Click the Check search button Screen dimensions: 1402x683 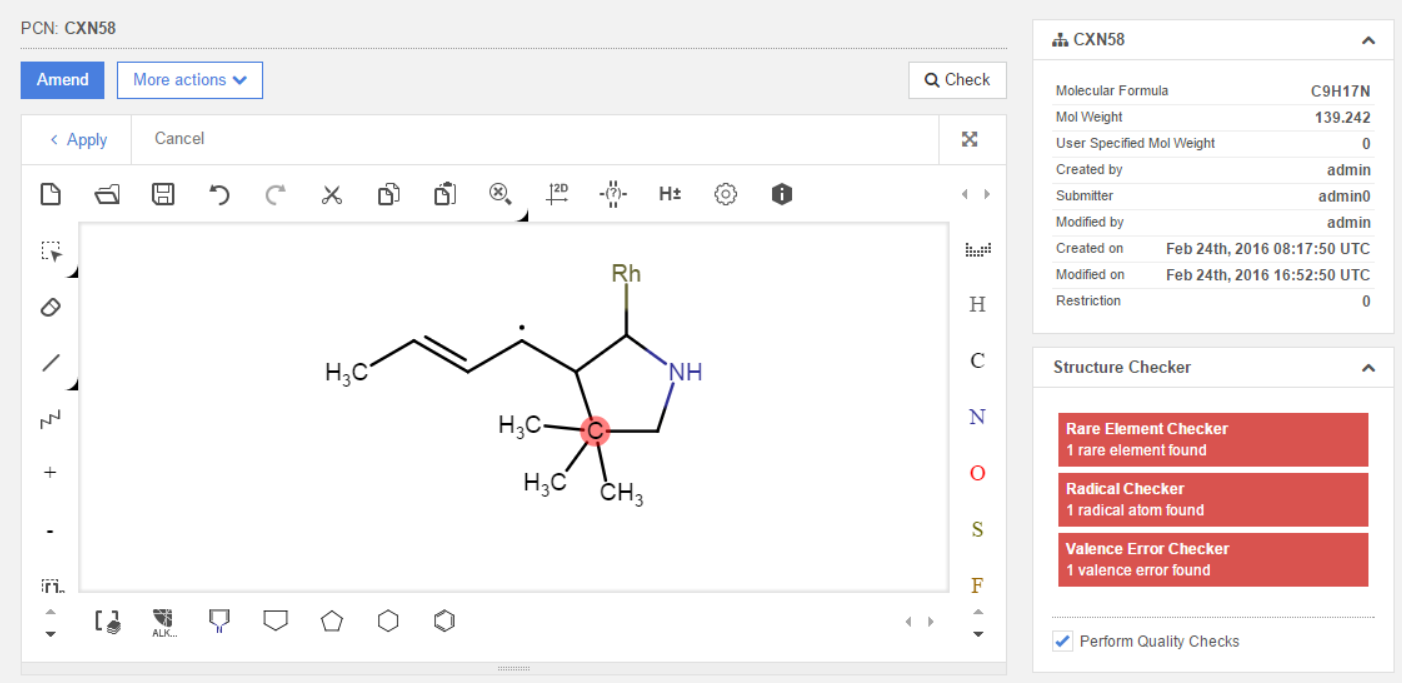(x=957, y=80)
